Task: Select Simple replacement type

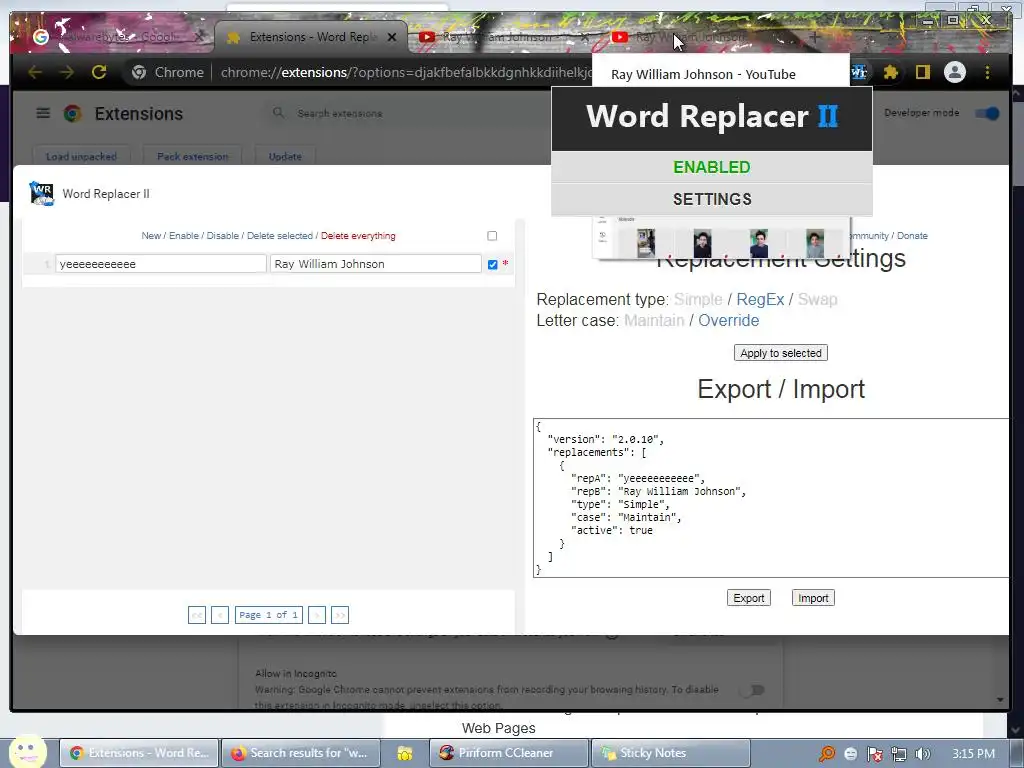Action: click(x=698, y=299)
